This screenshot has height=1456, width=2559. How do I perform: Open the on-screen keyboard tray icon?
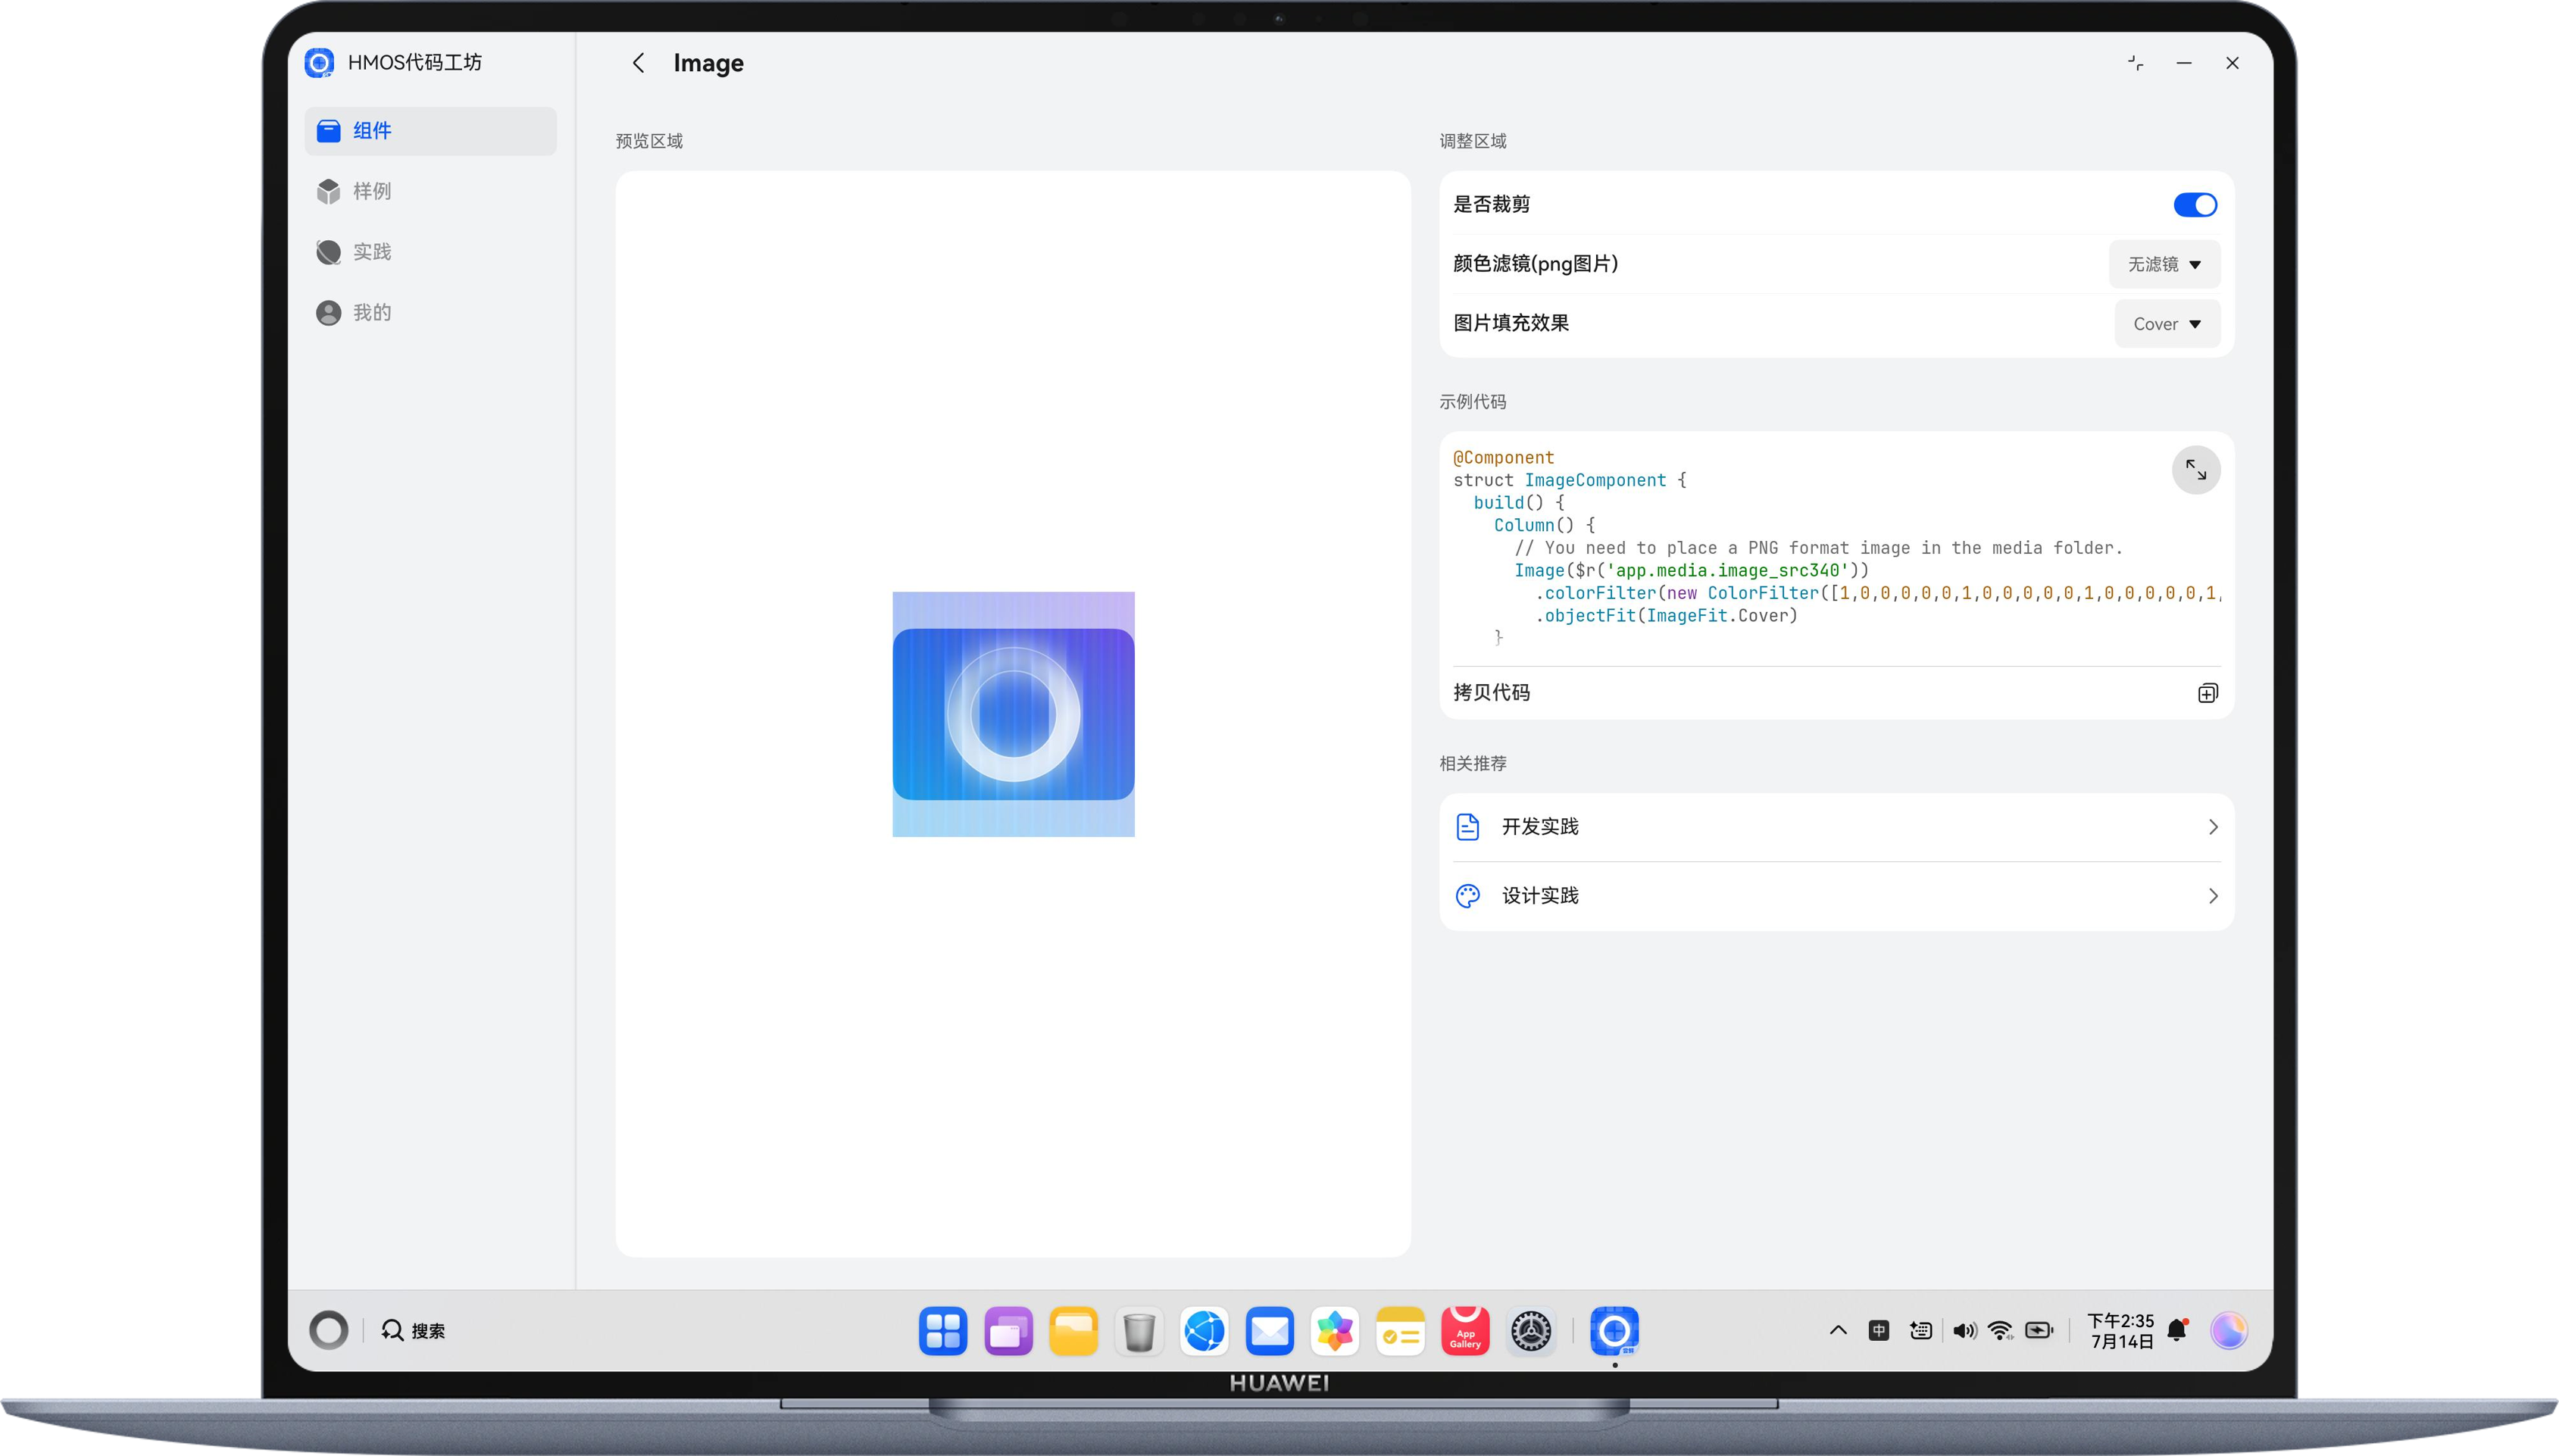tap(1920, 1331)
